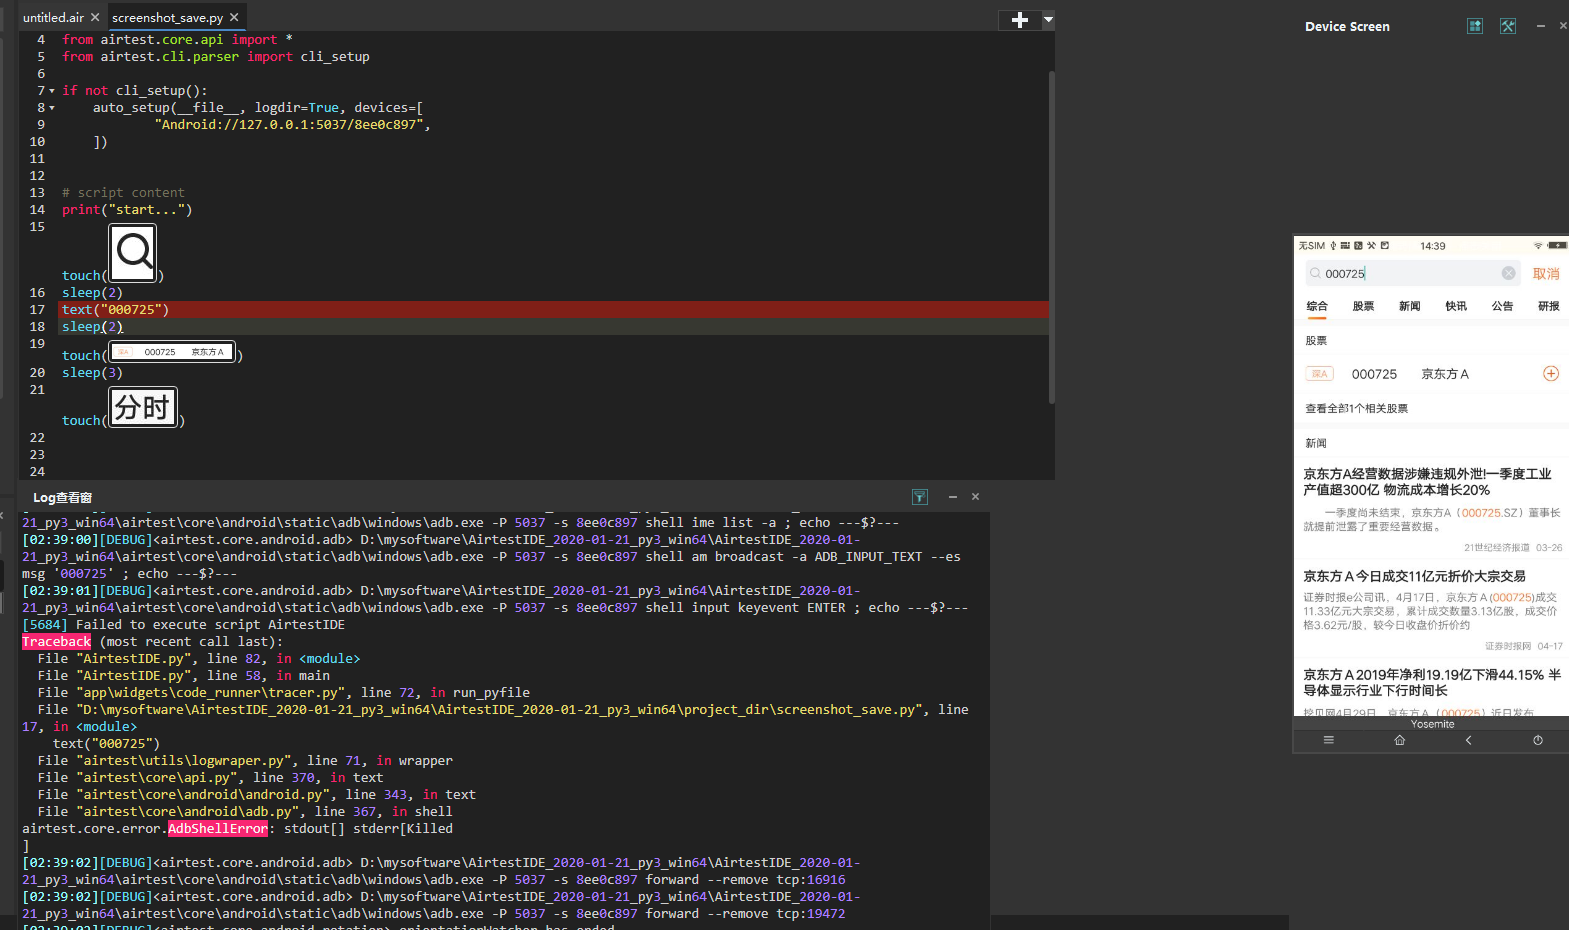Open the 新闻 tab in device search results

tap(1410, 306)
